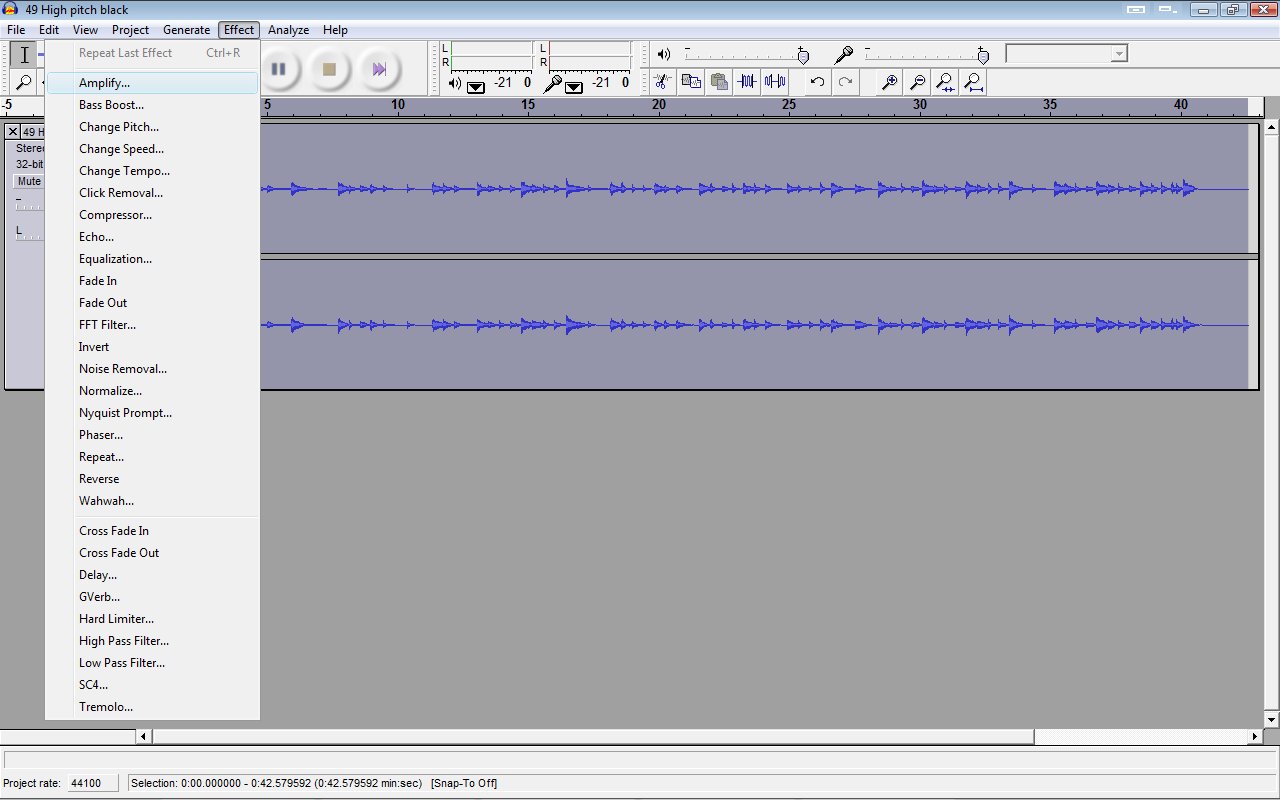
Task: Stop playback with the Stop button
Action: point(329,69)
